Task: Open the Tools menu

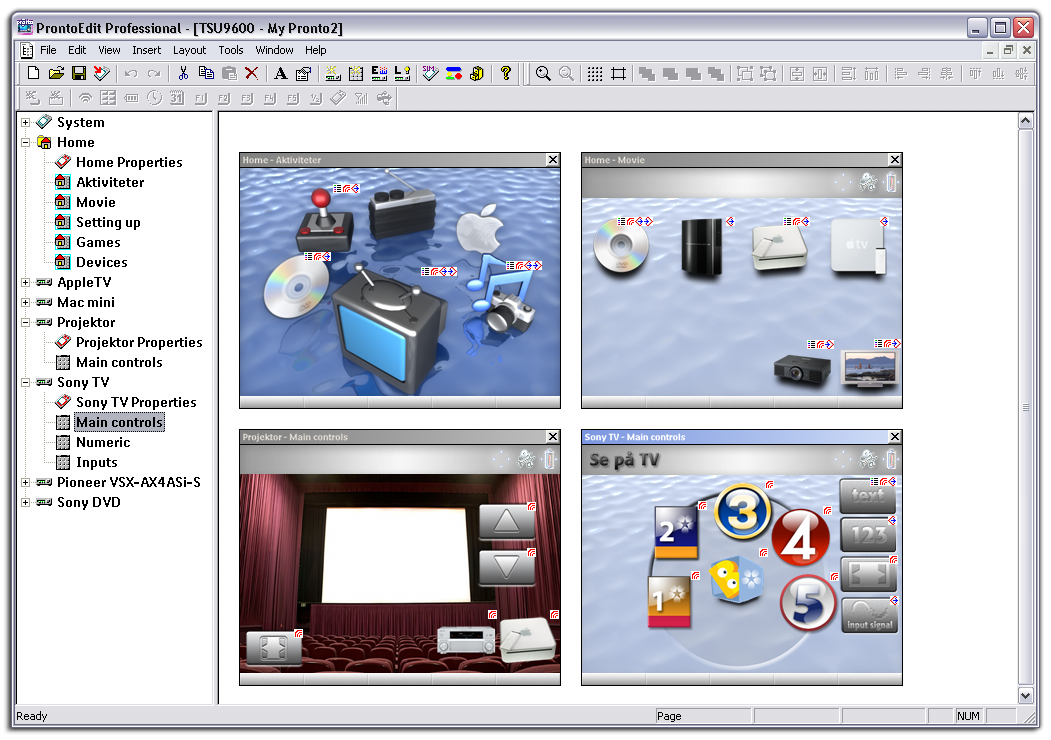Action: point(231,50)
